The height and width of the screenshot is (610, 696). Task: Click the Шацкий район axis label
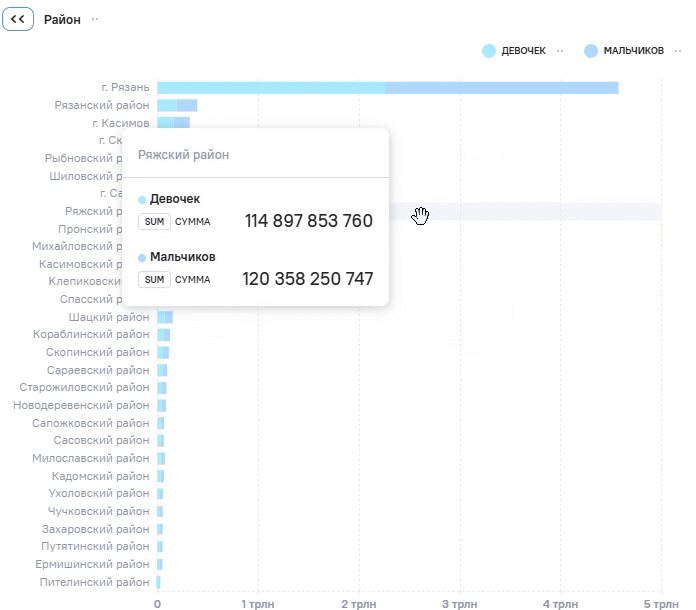click(109, 317)
